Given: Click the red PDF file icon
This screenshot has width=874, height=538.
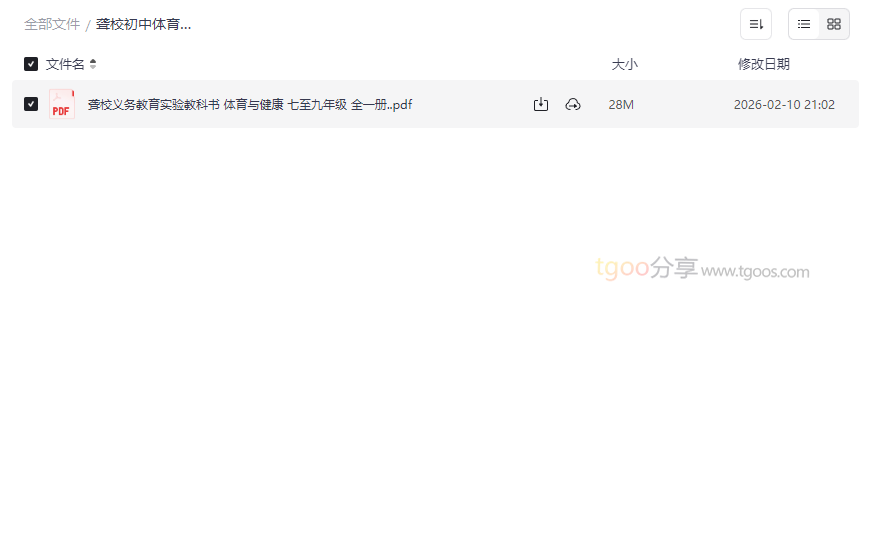Looking at the screenshot, I should [x=62, y=104].
